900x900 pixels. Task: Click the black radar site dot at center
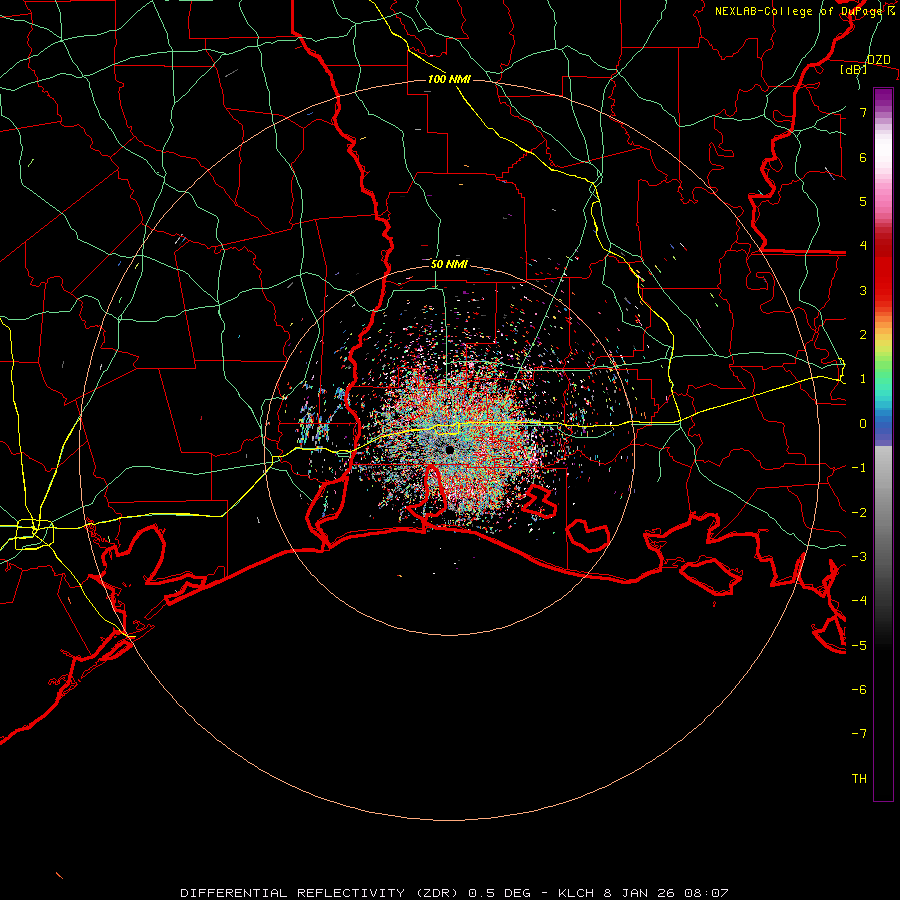(x=449, y=450)
